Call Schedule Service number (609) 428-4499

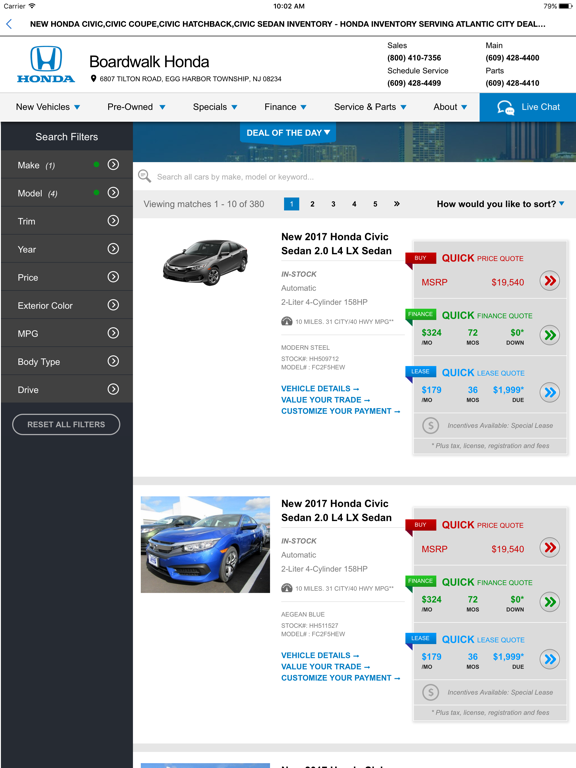pyautogui.click(x=414, y=83)
